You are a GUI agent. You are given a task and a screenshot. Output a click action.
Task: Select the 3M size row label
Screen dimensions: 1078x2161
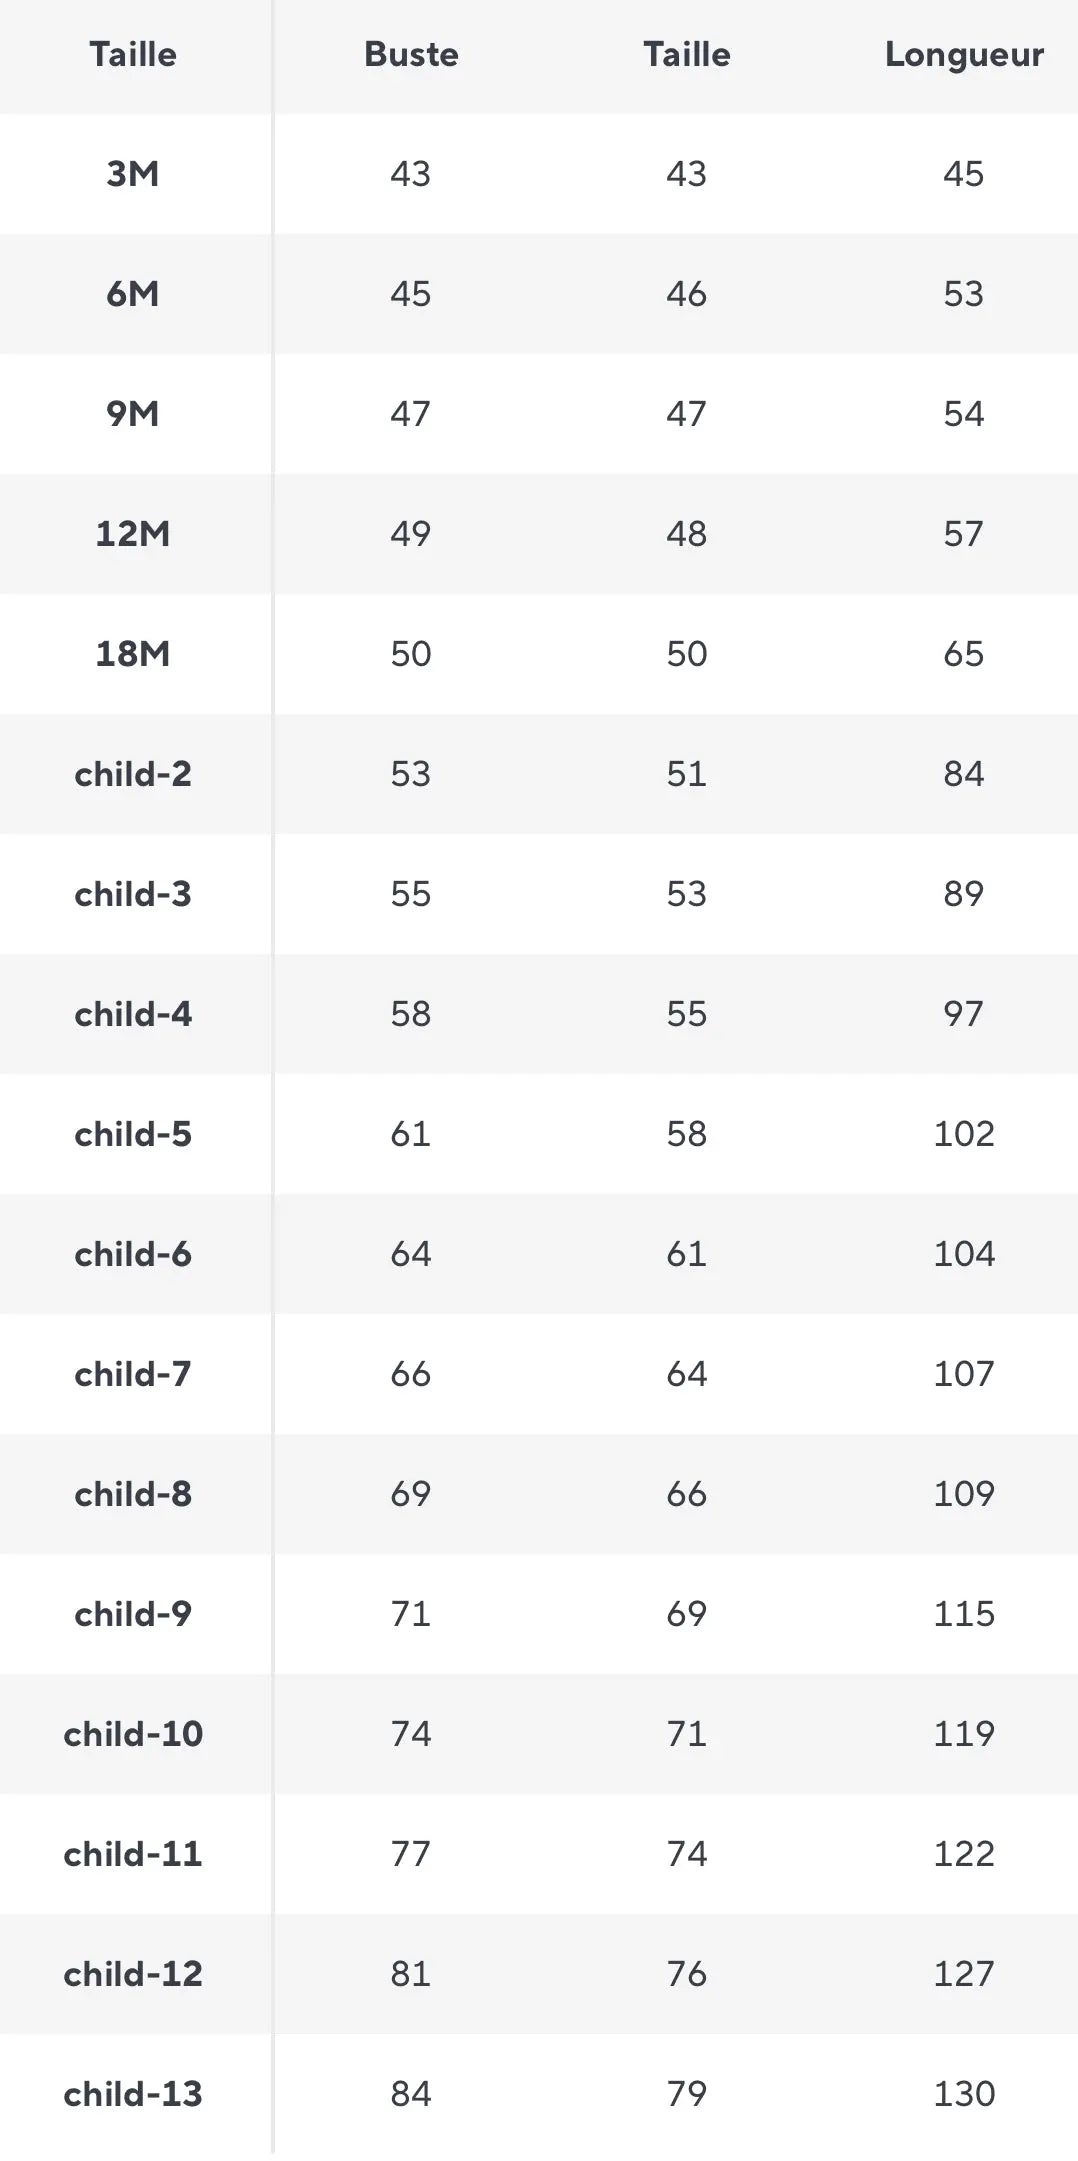tap(133, 174)
